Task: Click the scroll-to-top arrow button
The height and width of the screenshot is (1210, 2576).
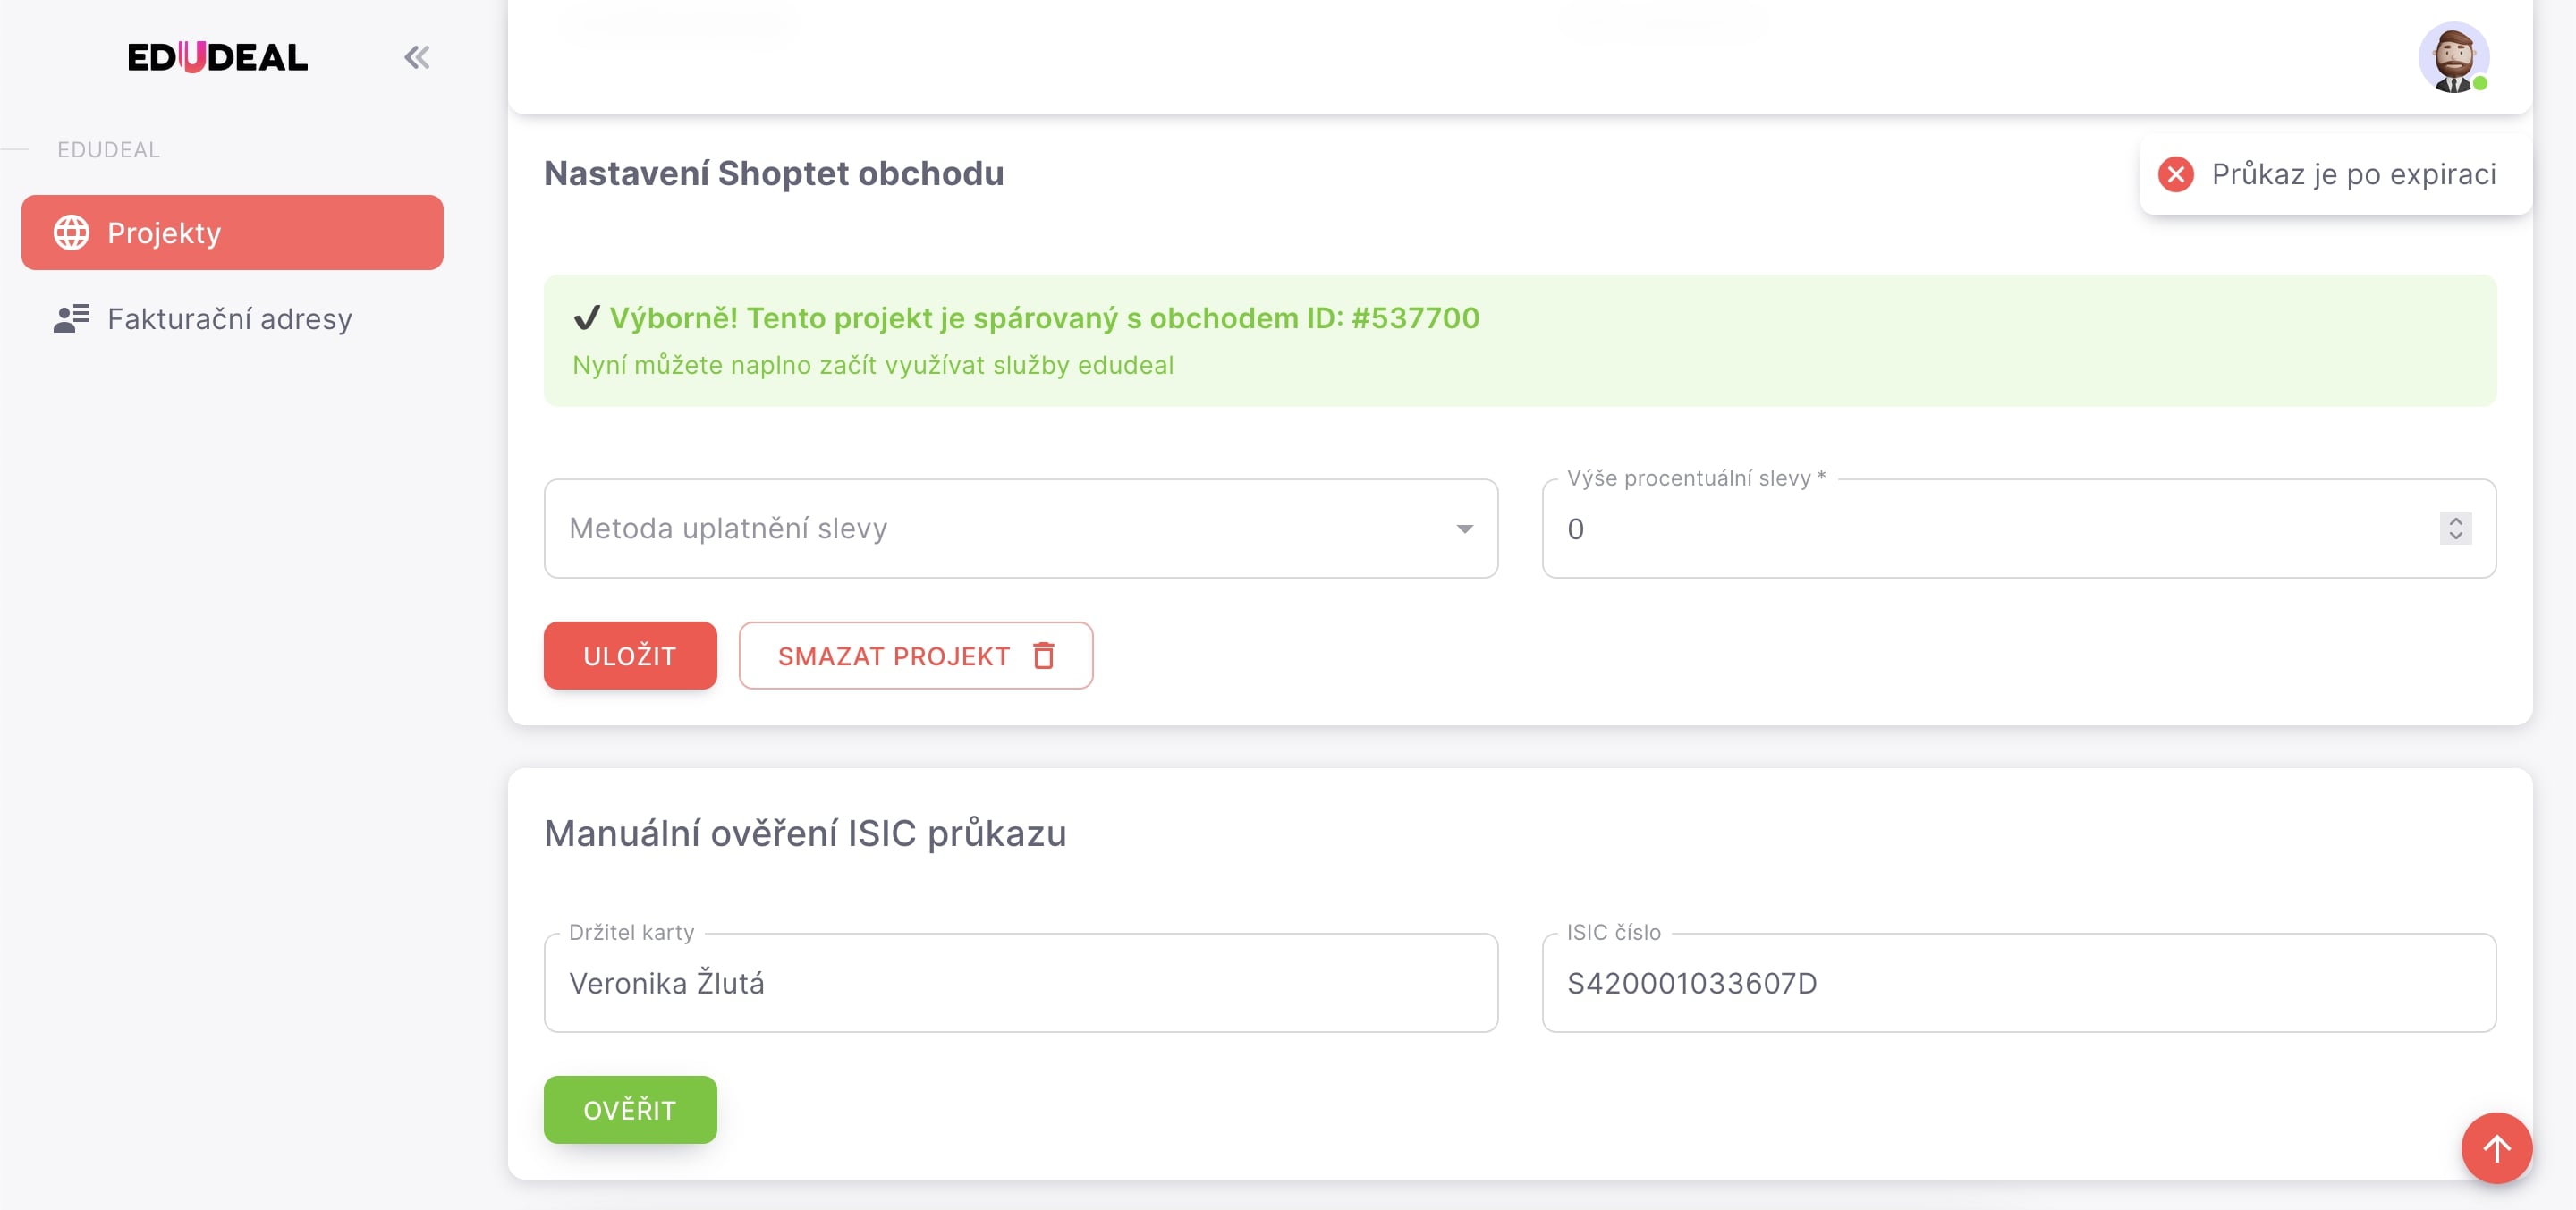Action: [2496, 1147]
